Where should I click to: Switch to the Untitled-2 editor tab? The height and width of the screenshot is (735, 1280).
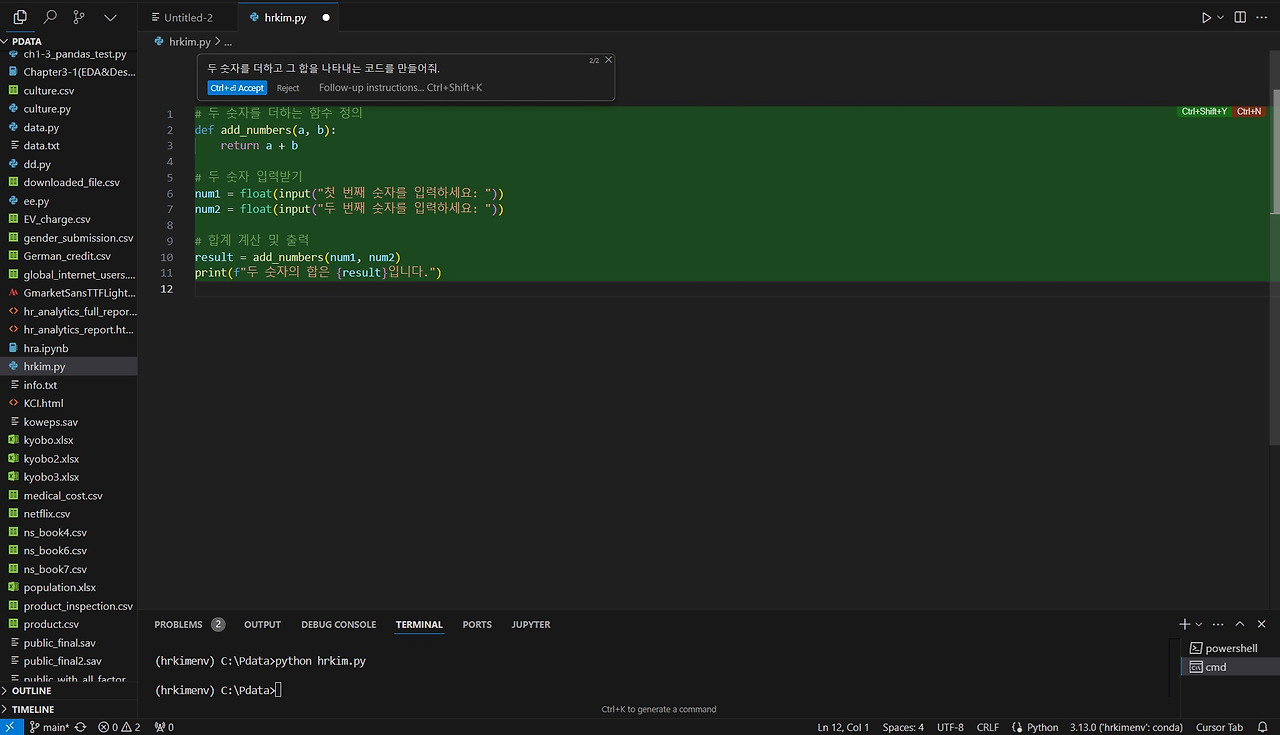pyautogui.click(x=189, y=18)
